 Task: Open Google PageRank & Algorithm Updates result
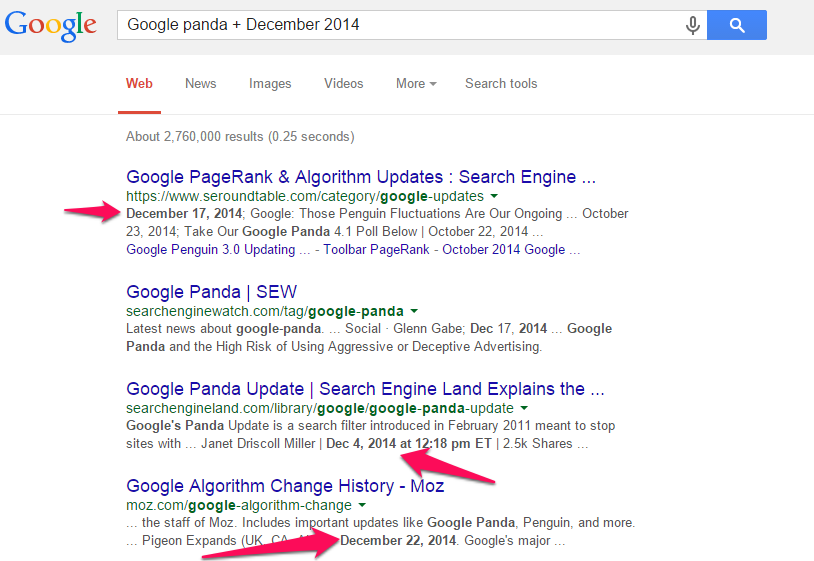click(x=361, y=178)
